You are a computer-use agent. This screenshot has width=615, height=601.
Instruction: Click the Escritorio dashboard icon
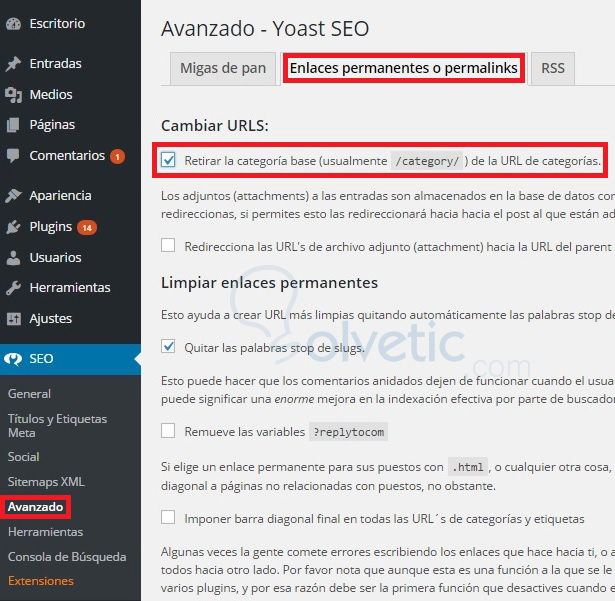pyautogui.click(x=13, y=24)
